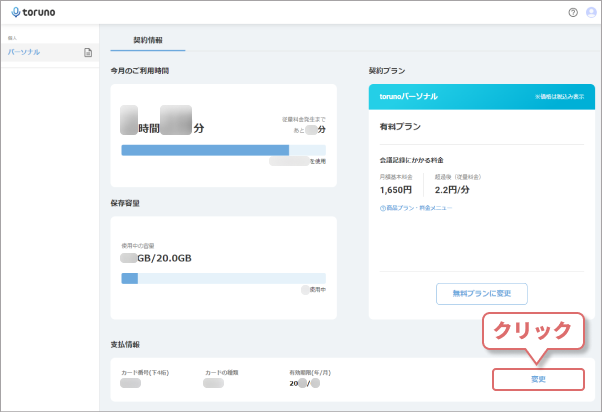The width and height of the screenshot is (602, 412).
Task: Click the 契約プラン heading
Action: point(387,71)
